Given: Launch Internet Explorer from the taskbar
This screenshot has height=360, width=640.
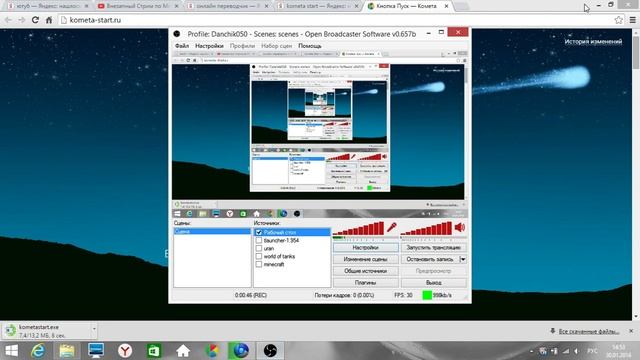Looking at the screenshot, I should [38, 350].
